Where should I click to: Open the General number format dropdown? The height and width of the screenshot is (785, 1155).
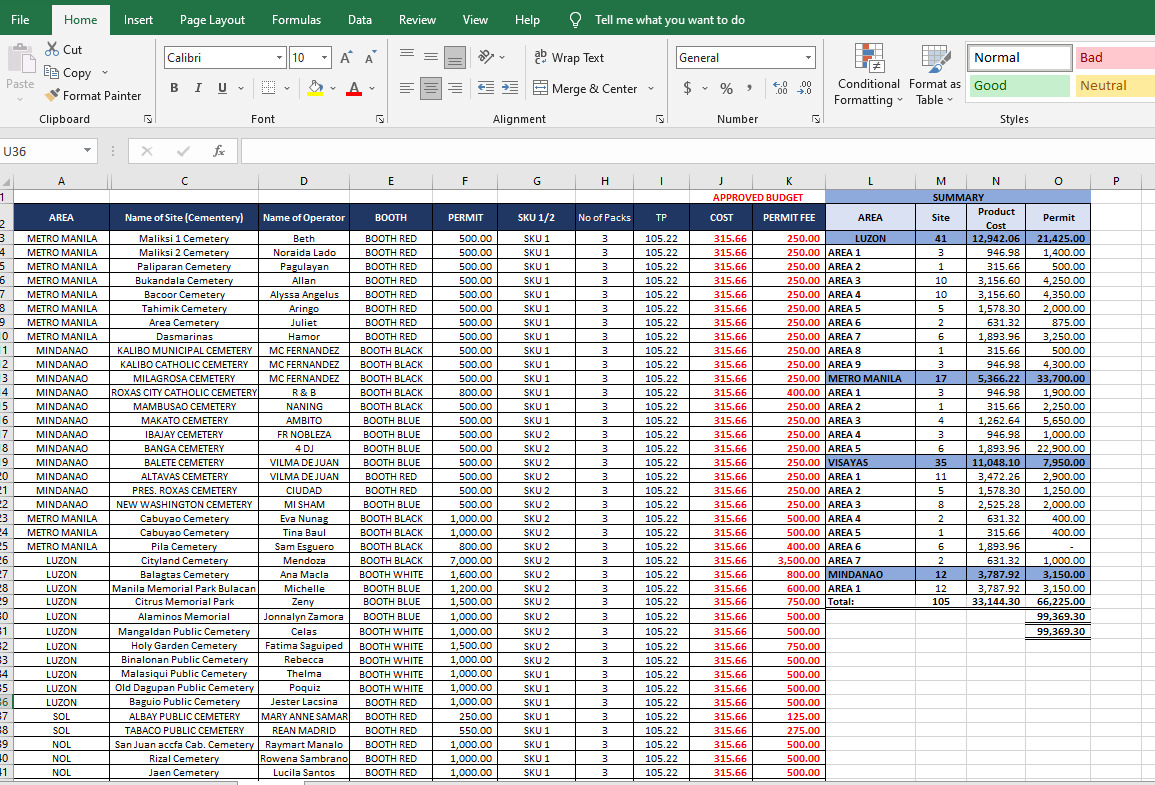coord(808,57)
